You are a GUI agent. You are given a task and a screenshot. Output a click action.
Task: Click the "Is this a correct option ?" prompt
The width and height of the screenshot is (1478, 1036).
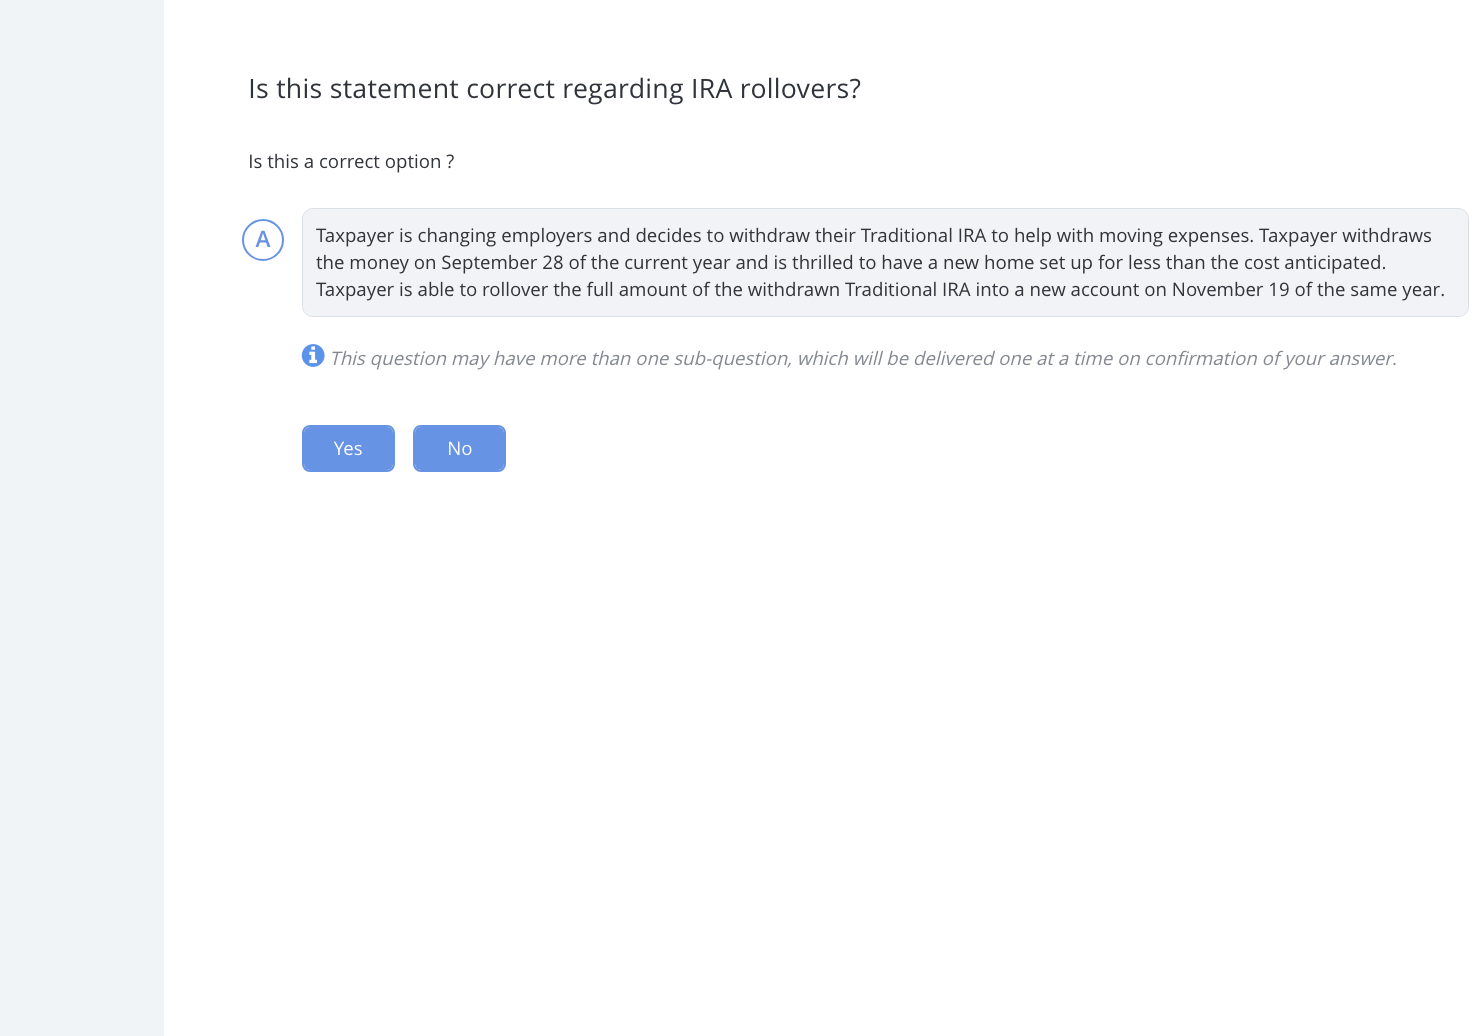pyautogui.click(x=351, y=162)
